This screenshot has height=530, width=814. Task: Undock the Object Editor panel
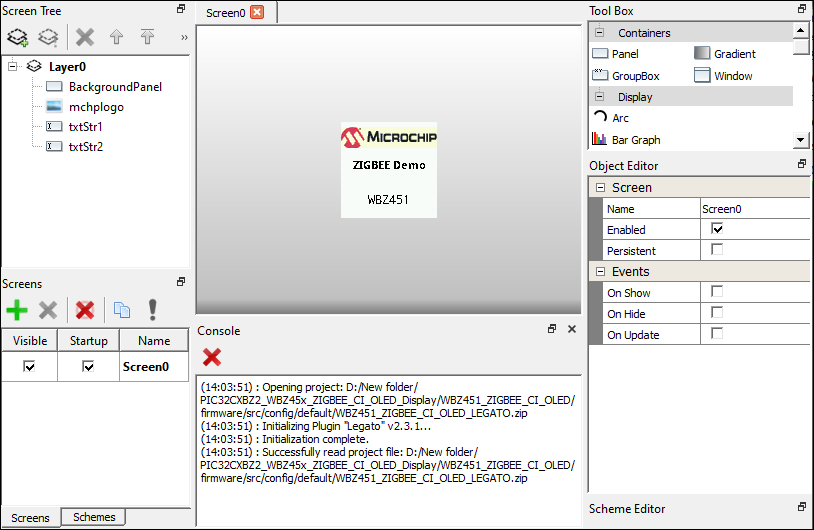802,164
